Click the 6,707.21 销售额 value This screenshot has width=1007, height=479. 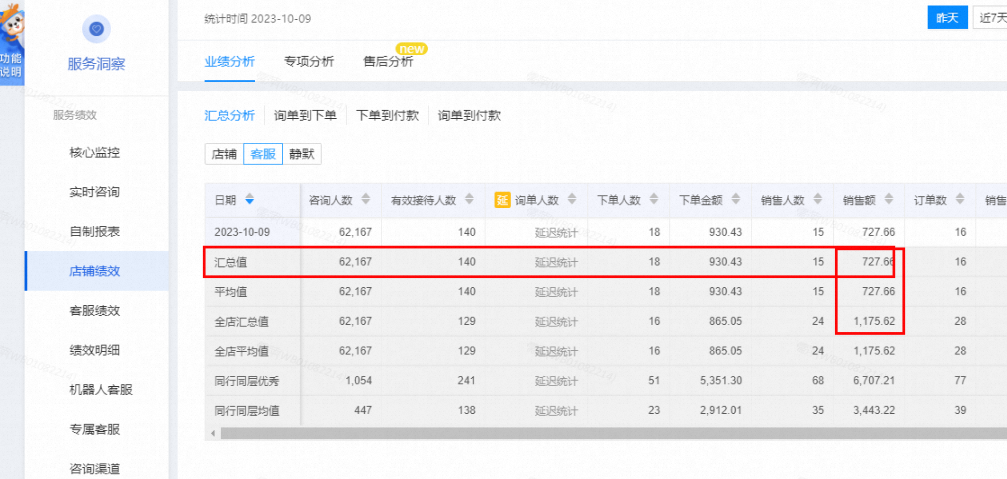pyautogui.click(x=874, y=381)
